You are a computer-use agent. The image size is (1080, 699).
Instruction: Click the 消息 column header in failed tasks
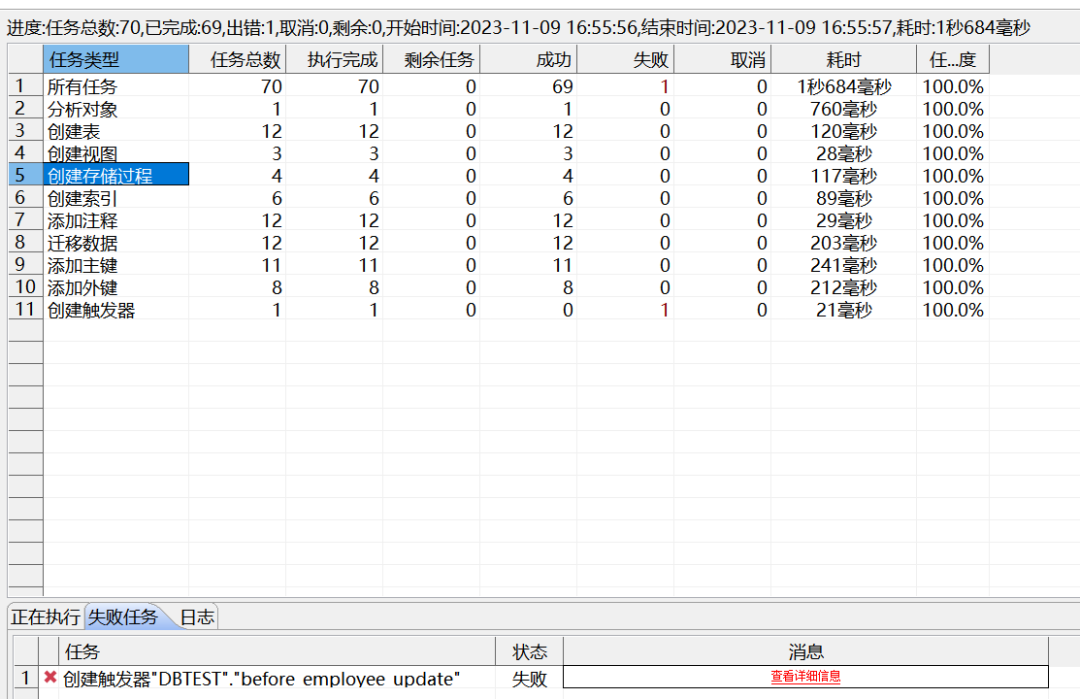(805, 652)
